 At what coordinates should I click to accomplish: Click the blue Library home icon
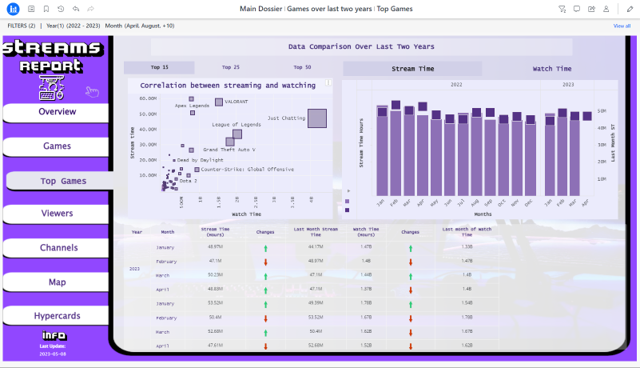(13, 9)
